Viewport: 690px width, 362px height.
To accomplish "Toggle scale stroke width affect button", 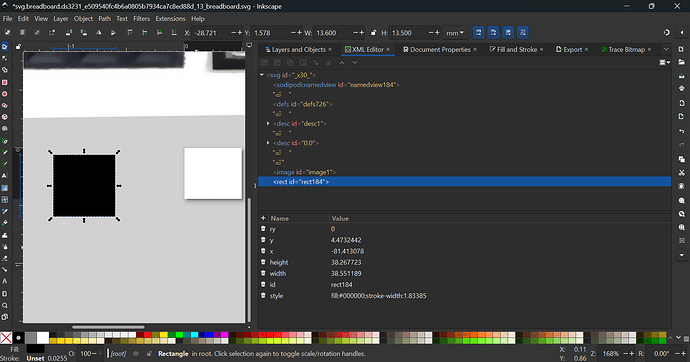I will pyautogui.click(x=478, y=33).
